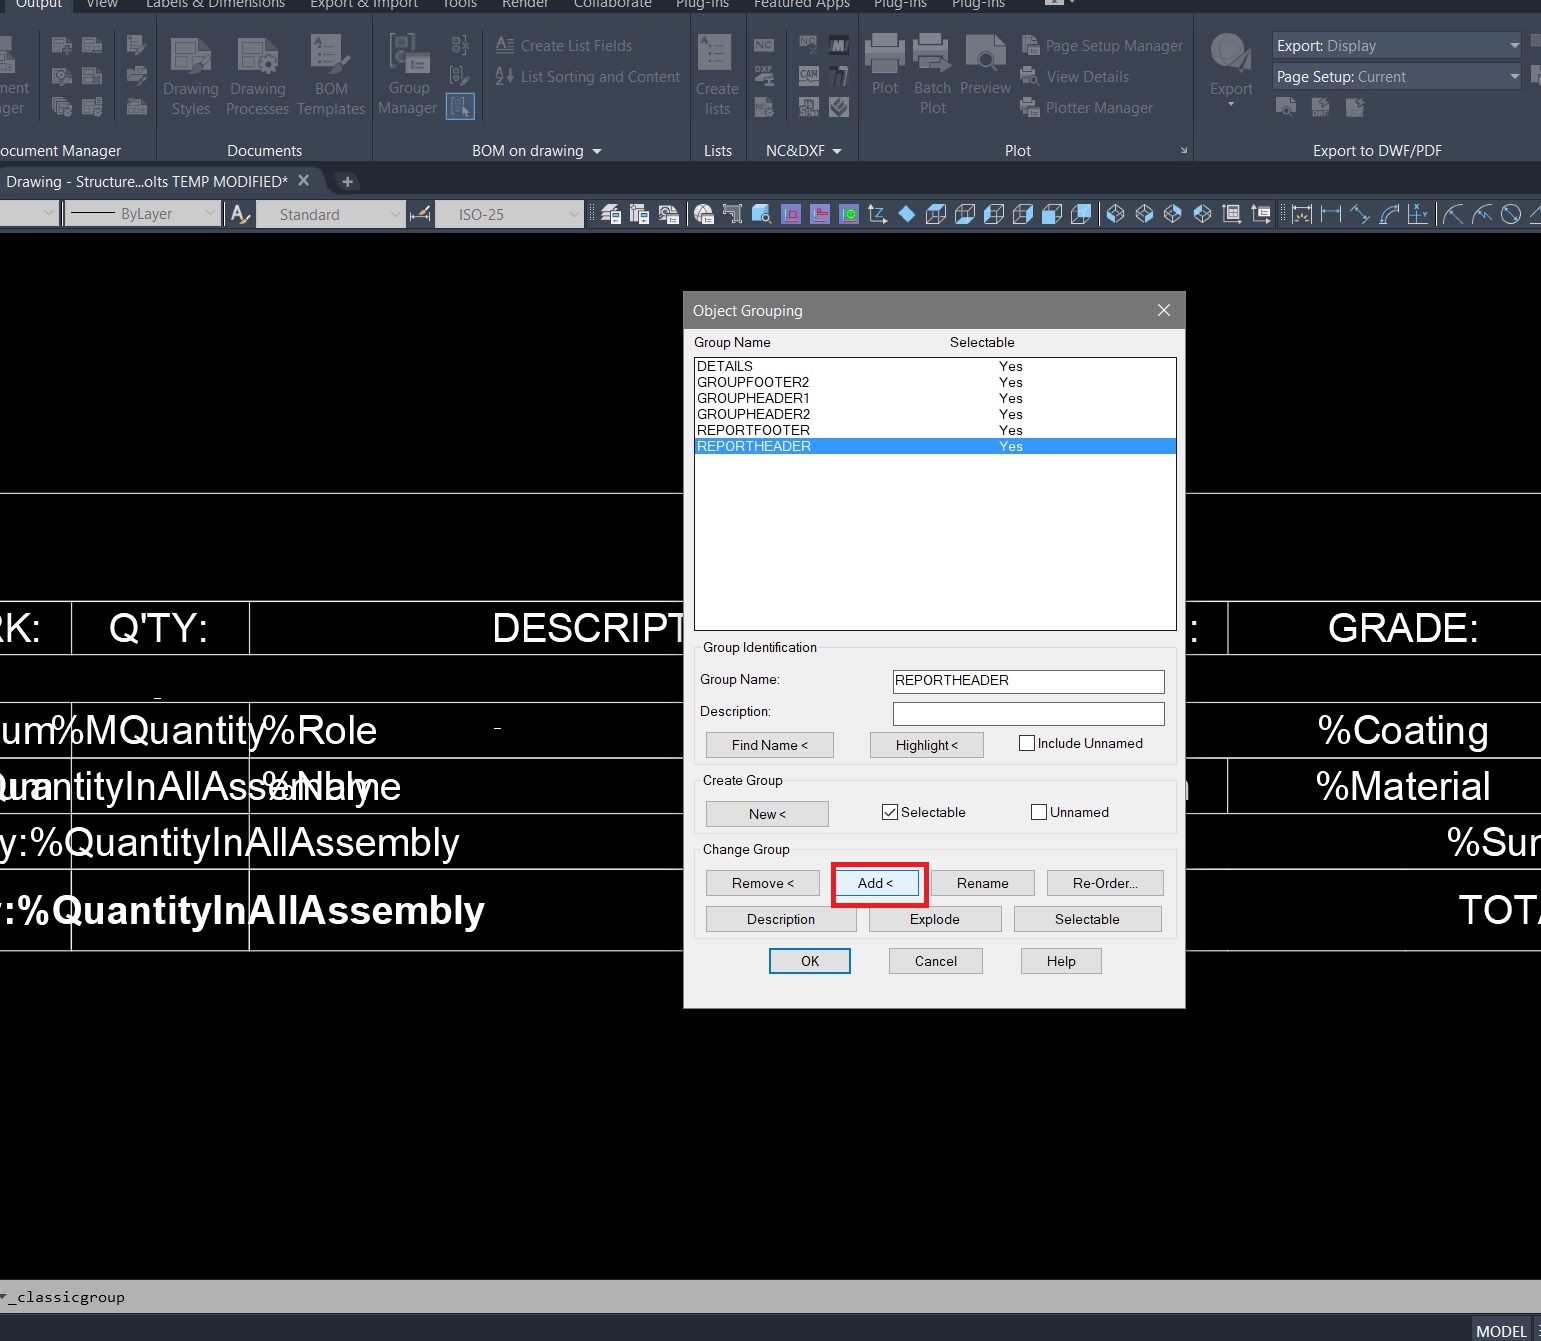The width and height of the screenshot is (1541, 1341).
Task: Open BOM Templates editor
Action: tap(331, 76)
